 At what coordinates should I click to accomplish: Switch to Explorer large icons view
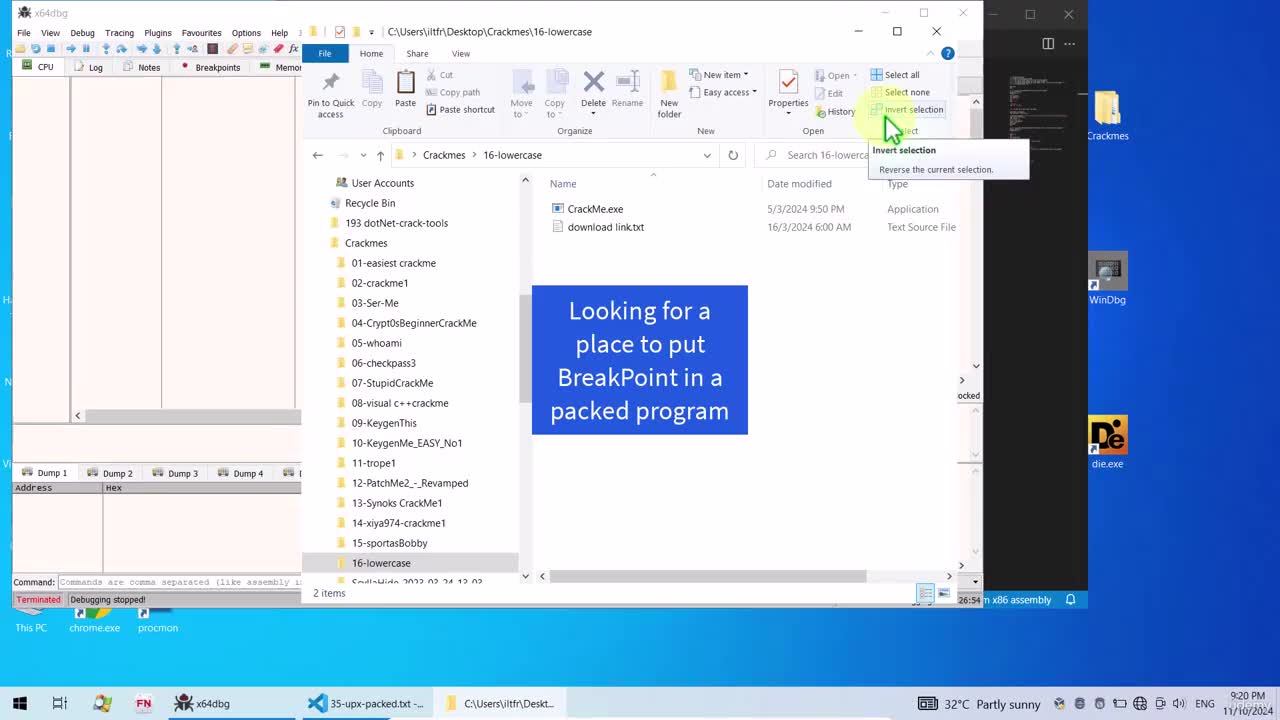[x=943, y=594]
